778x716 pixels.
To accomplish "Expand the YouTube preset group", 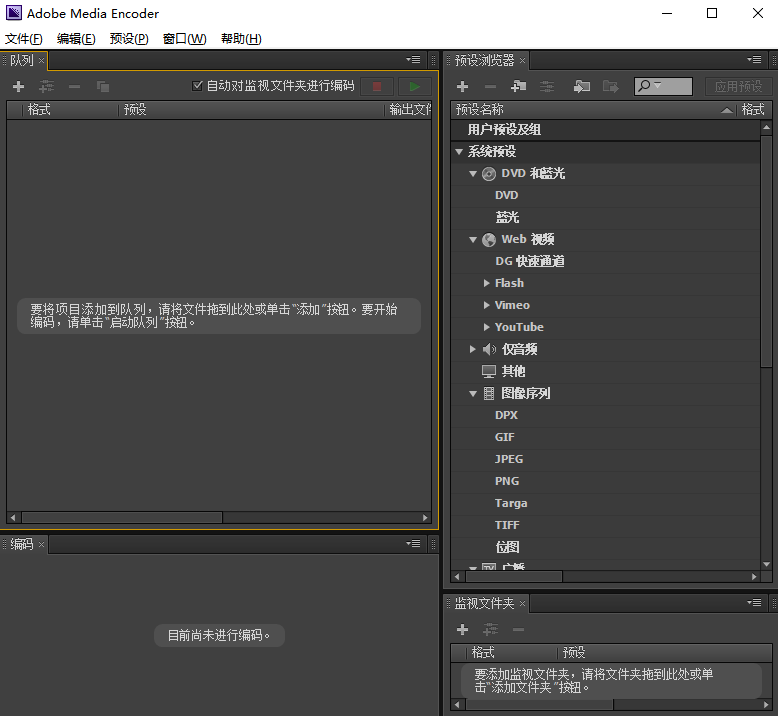I will coord(486,327).
